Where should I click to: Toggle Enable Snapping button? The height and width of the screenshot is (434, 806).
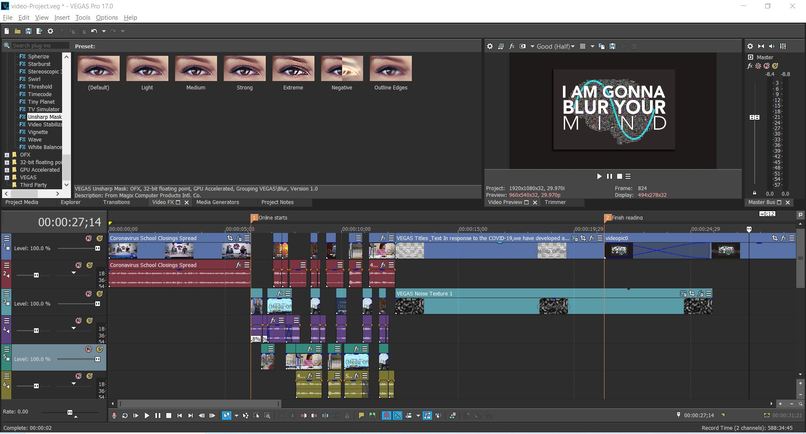pyautogui.click(x=386, y=415)
